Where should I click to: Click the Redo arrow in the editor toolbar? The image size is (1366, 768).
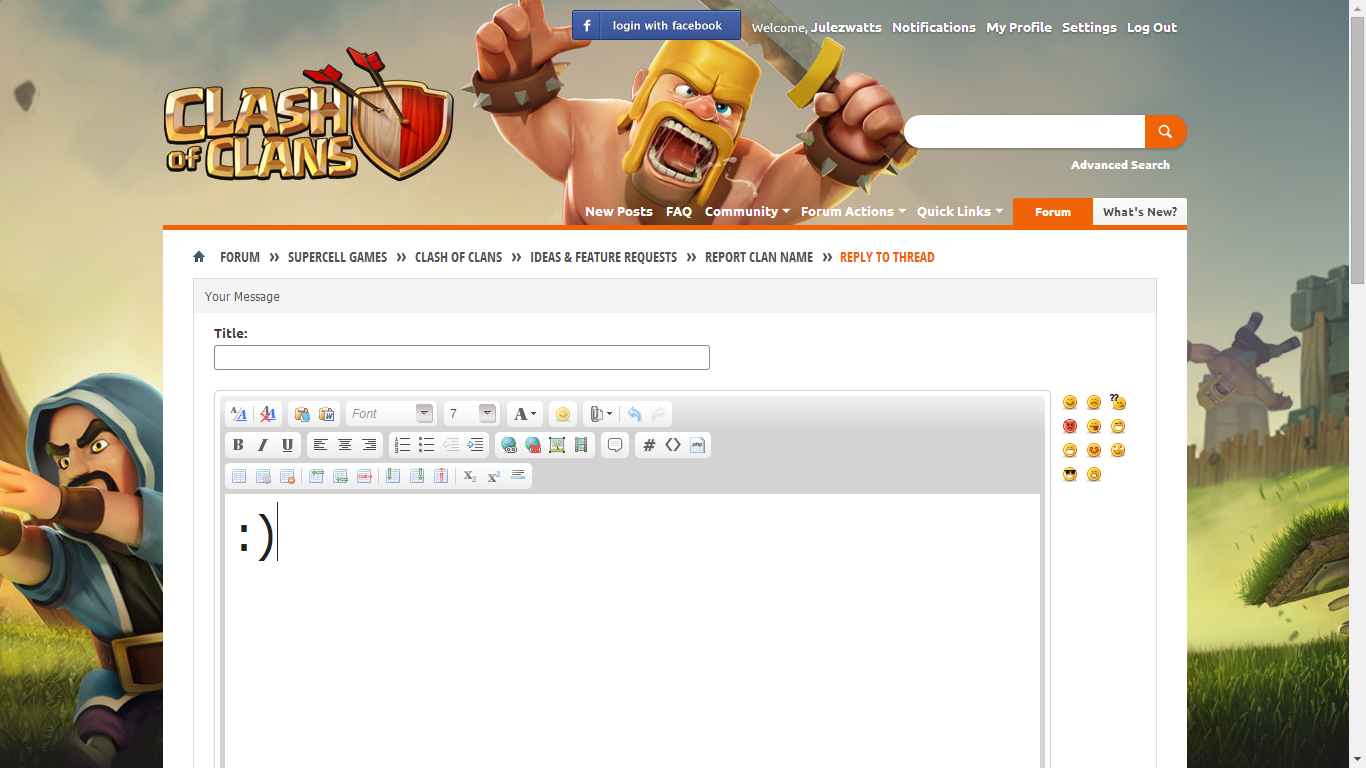pyautogui.click(x=658, y=414)
